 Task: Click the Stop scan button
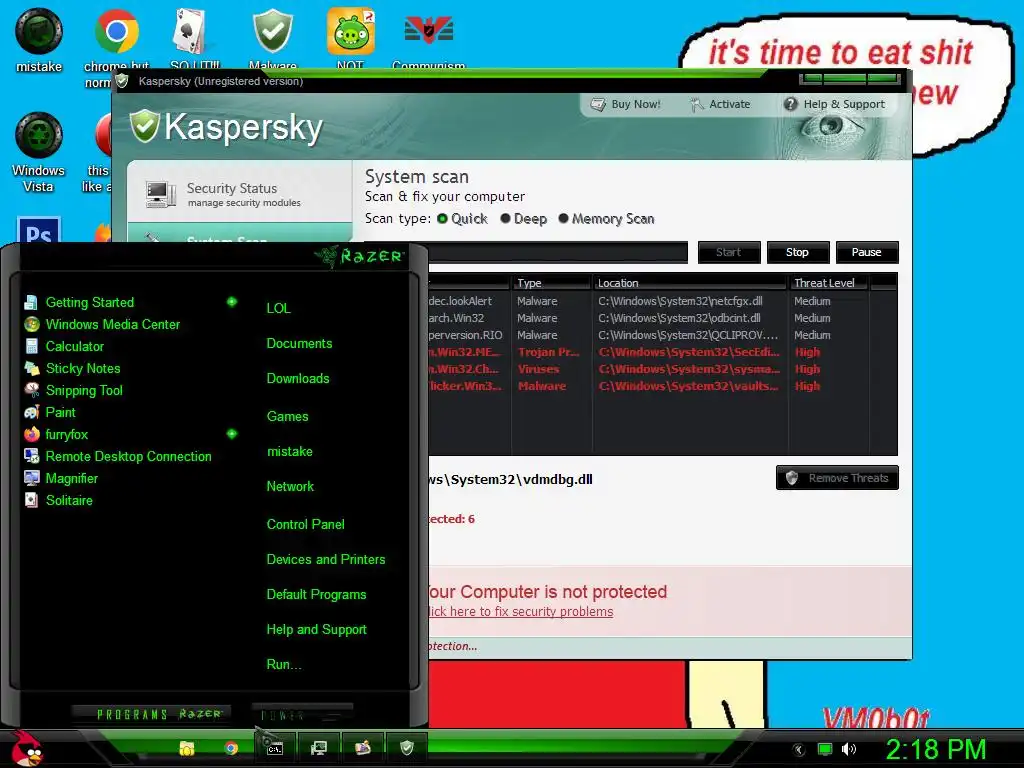797,252
